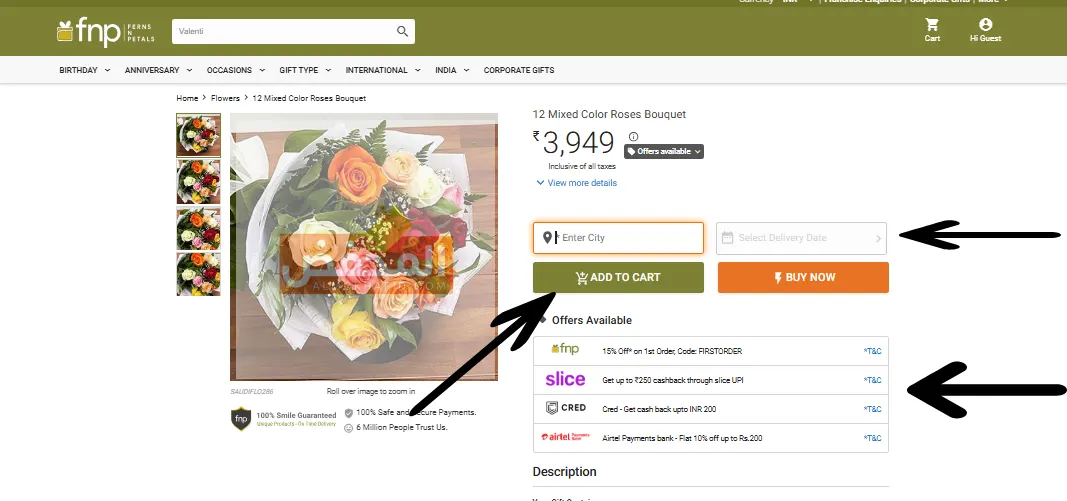Open the International menu dropdown

coord(381,70)
